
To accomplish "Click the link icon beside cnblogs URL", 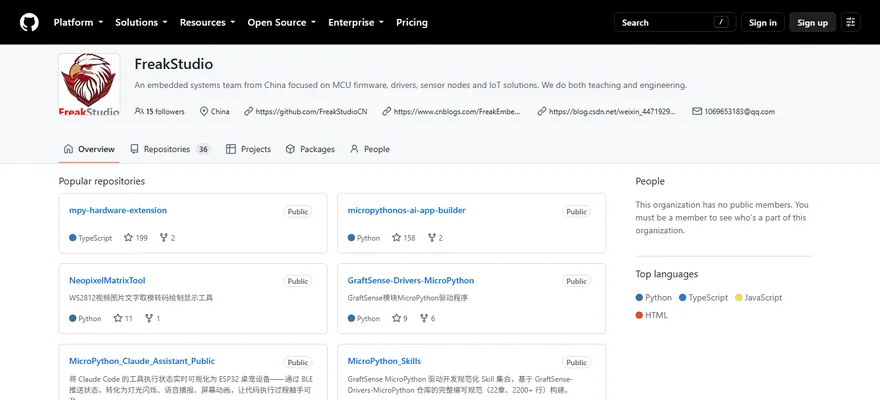I will (x=387, y=112).
